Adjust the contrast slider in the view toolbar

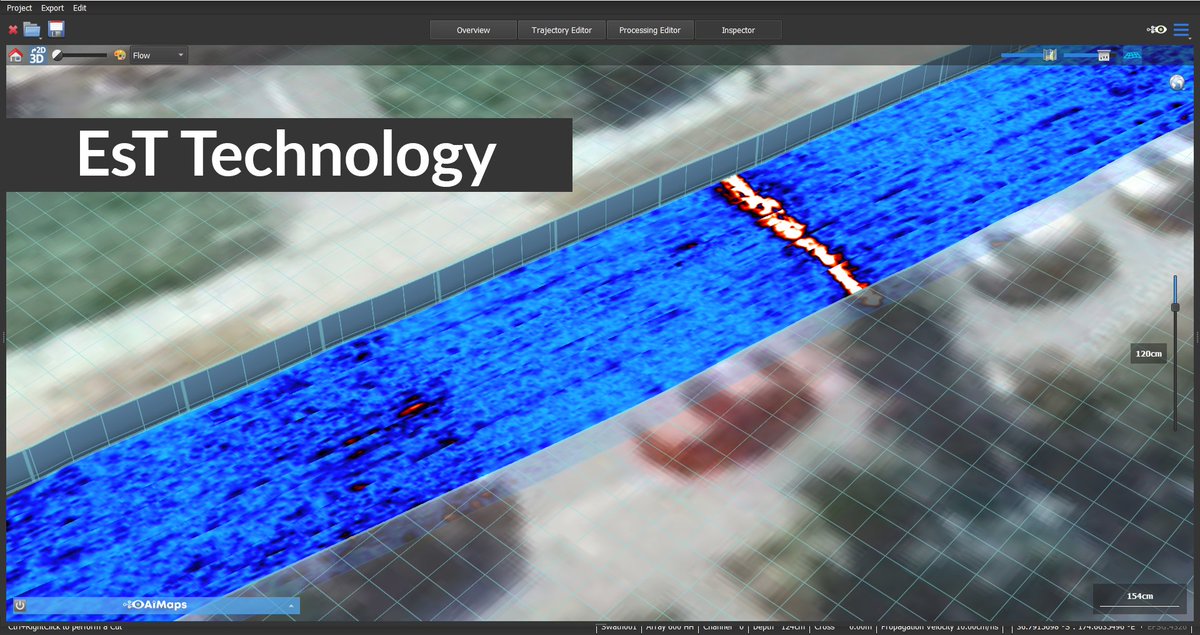click(x=80, y=56)
